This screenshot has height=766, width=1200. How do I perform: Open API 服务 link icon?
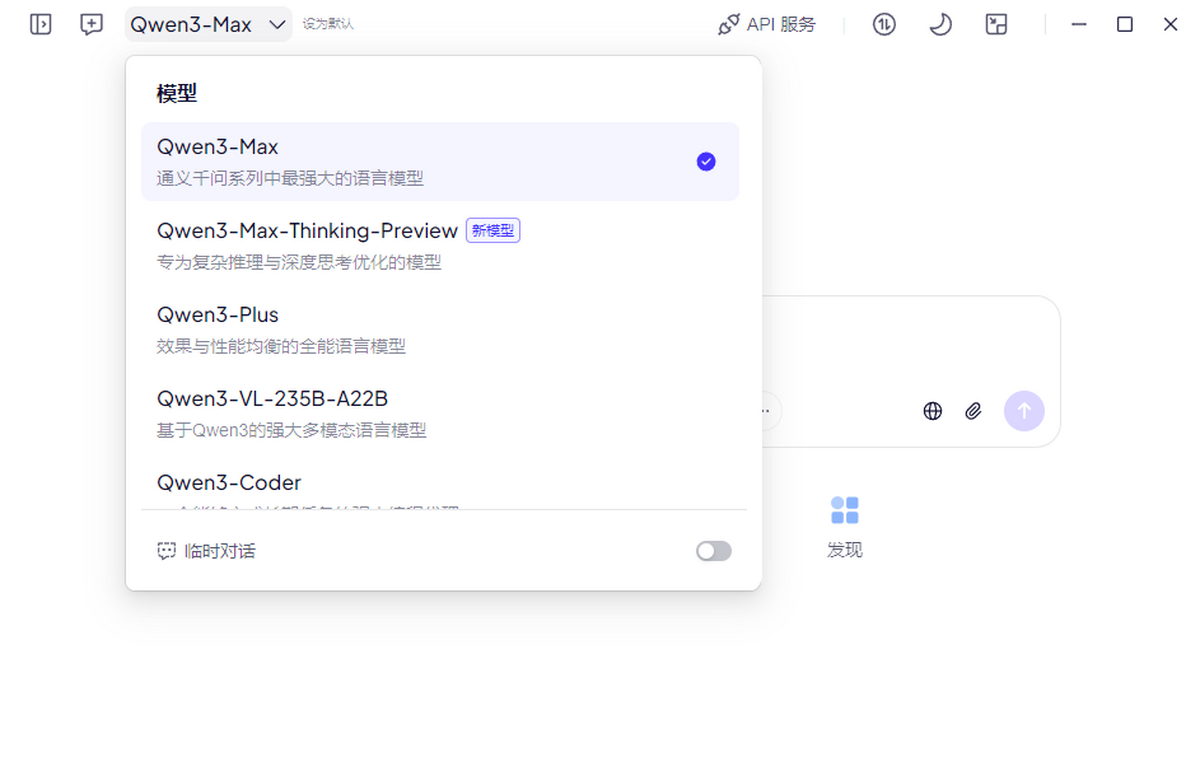click(x=729, y=25)
